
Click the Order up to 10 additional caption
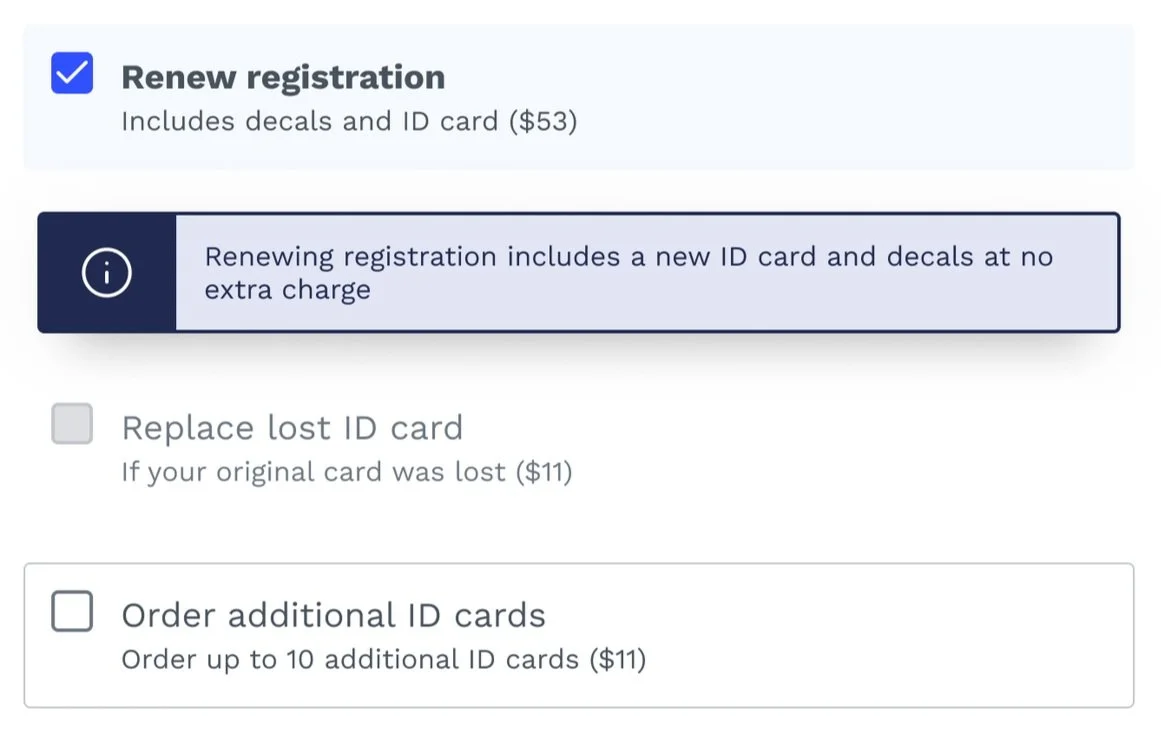(x=385, y=658)
